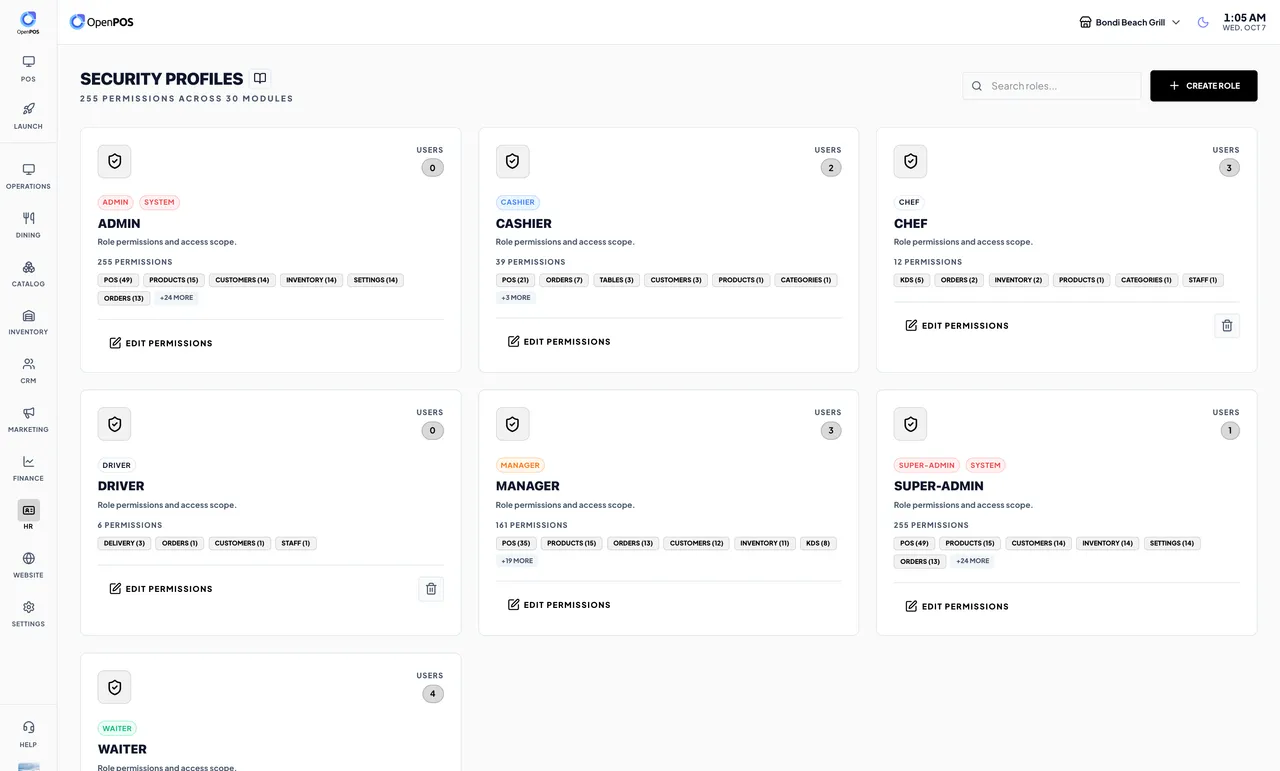Click the OpenPOS logo in sidebar
Image resolution: width=1280 pixels, height=771 pixels.
coord(28,22)
